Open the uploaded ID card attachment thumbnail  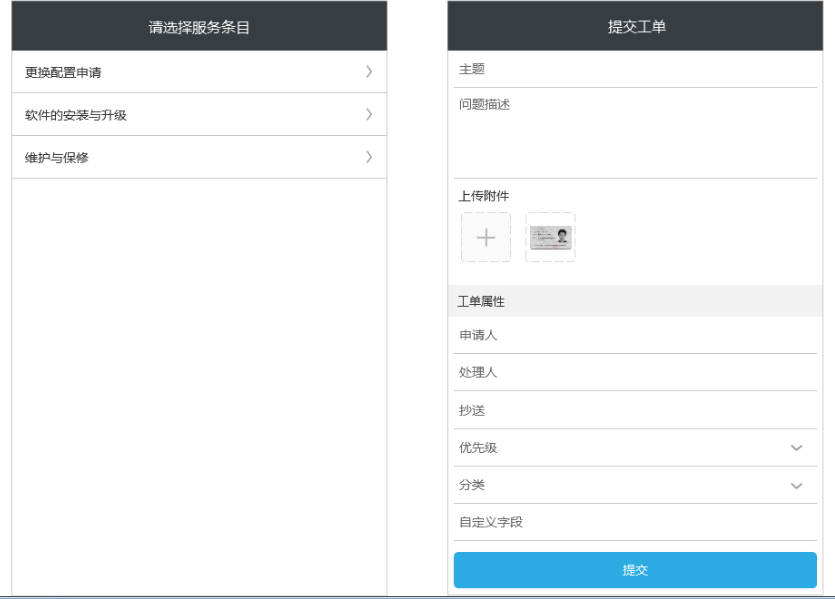(550, 237)
